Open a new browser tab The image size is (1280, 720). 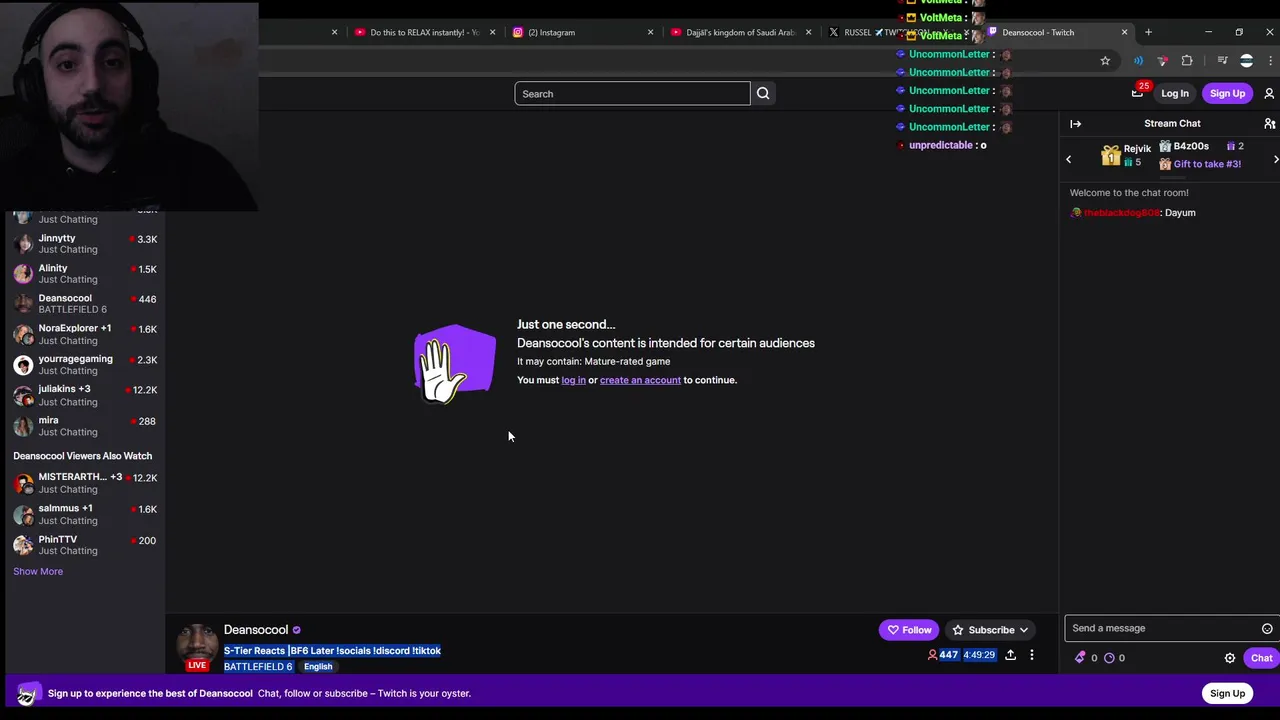click(1148, 32)
